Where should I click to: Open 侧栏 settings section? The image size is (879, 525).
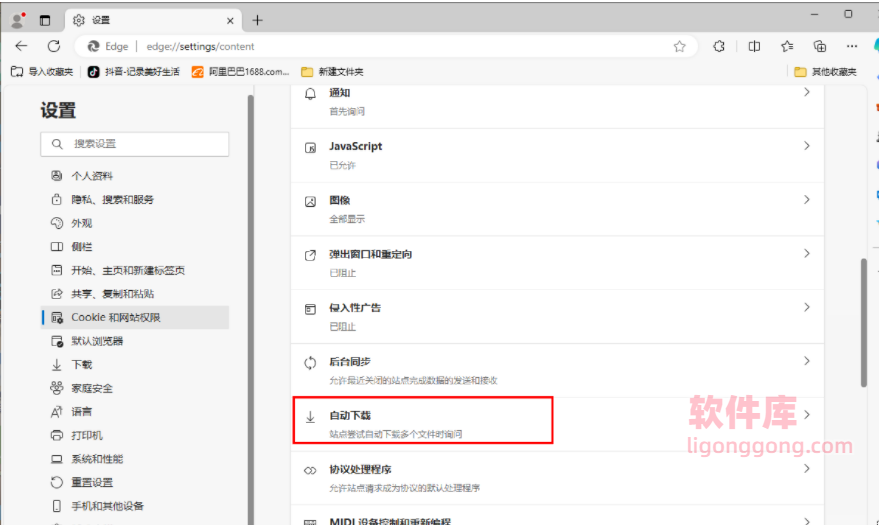(x=135, y=247)
